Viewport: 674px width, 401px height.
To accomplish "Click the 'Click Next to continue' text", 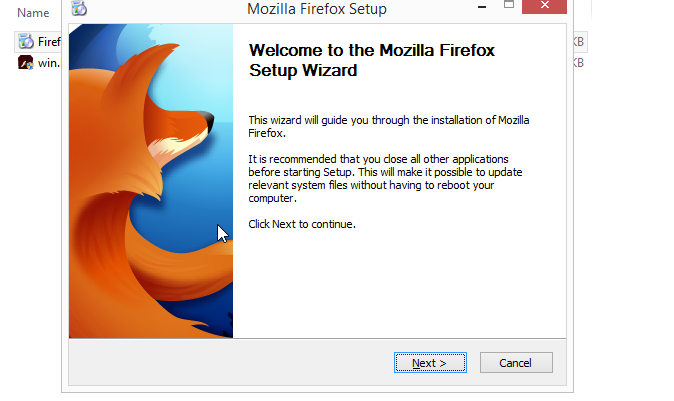I will tap(302, 224).
